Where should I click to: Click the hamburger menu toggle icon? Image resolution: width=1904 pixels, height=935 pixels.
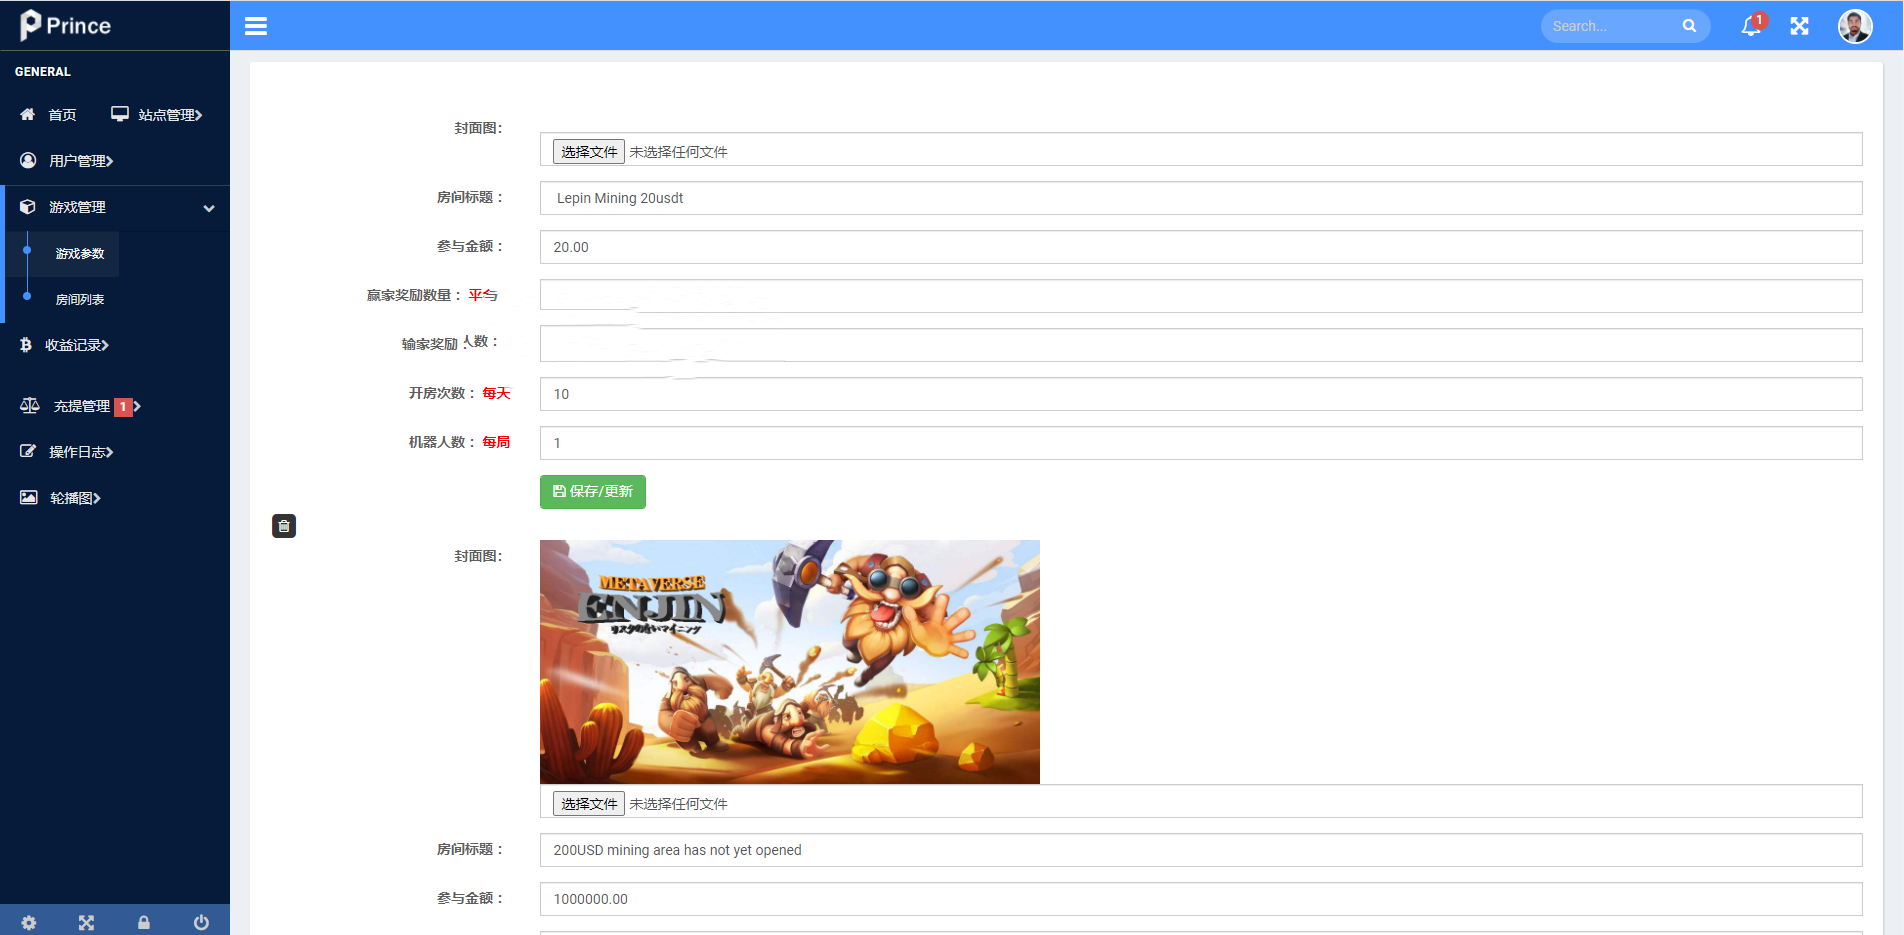tap(256, 26)
